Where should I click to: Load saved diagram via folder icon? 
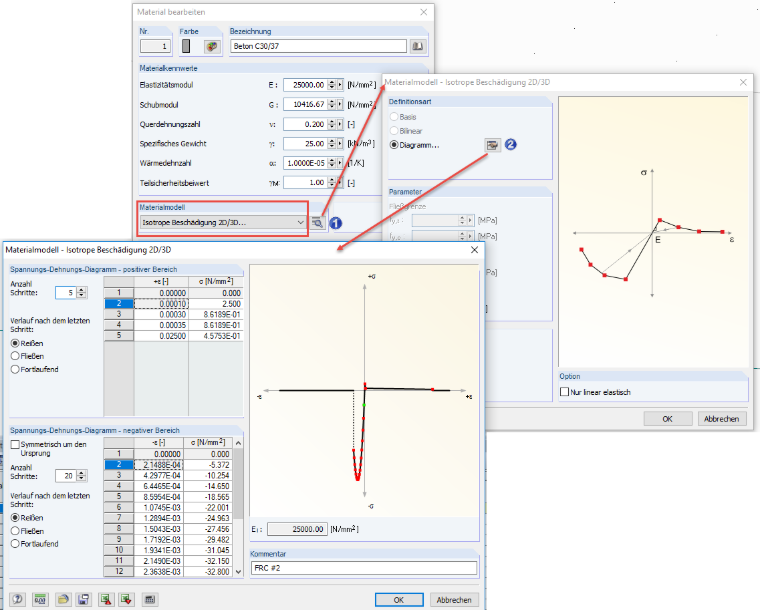pos(63,599)
